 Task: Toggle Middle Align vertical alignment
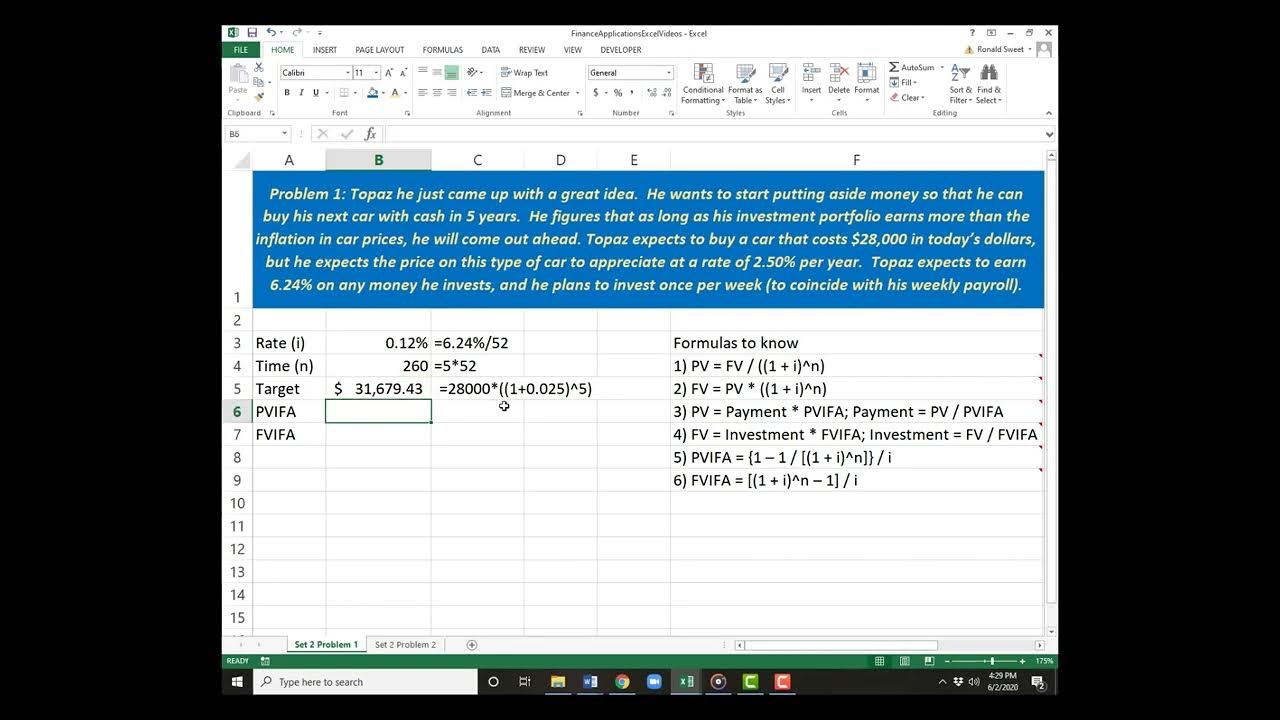coord(437,72)
